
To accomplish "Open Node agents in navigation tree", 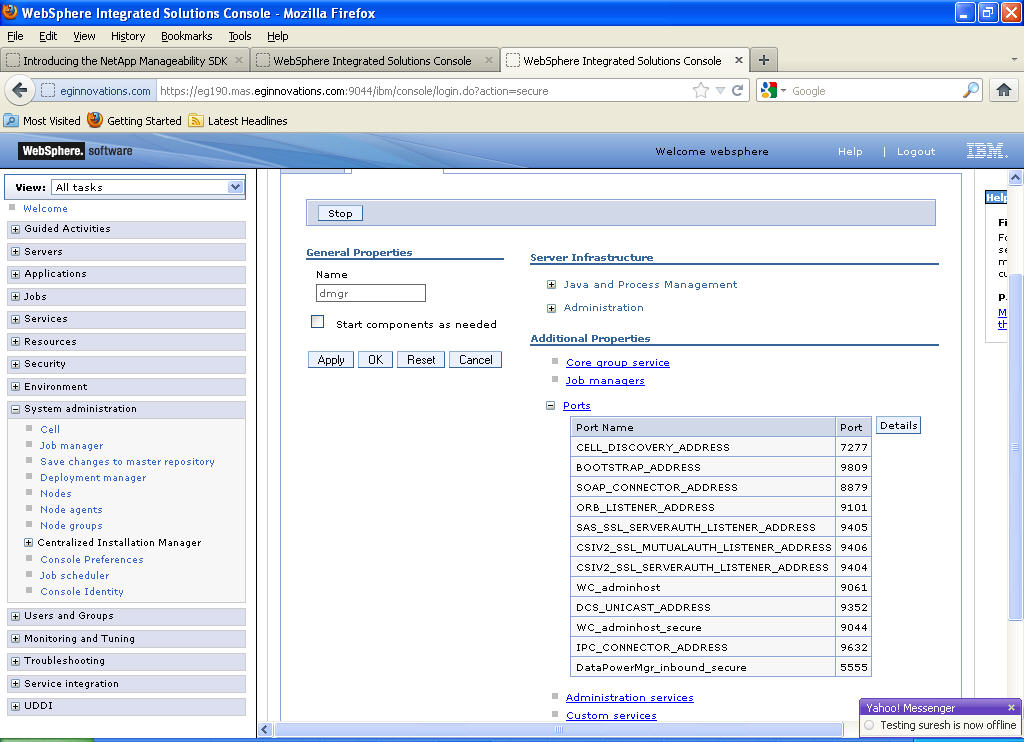I will pos(71,509).
